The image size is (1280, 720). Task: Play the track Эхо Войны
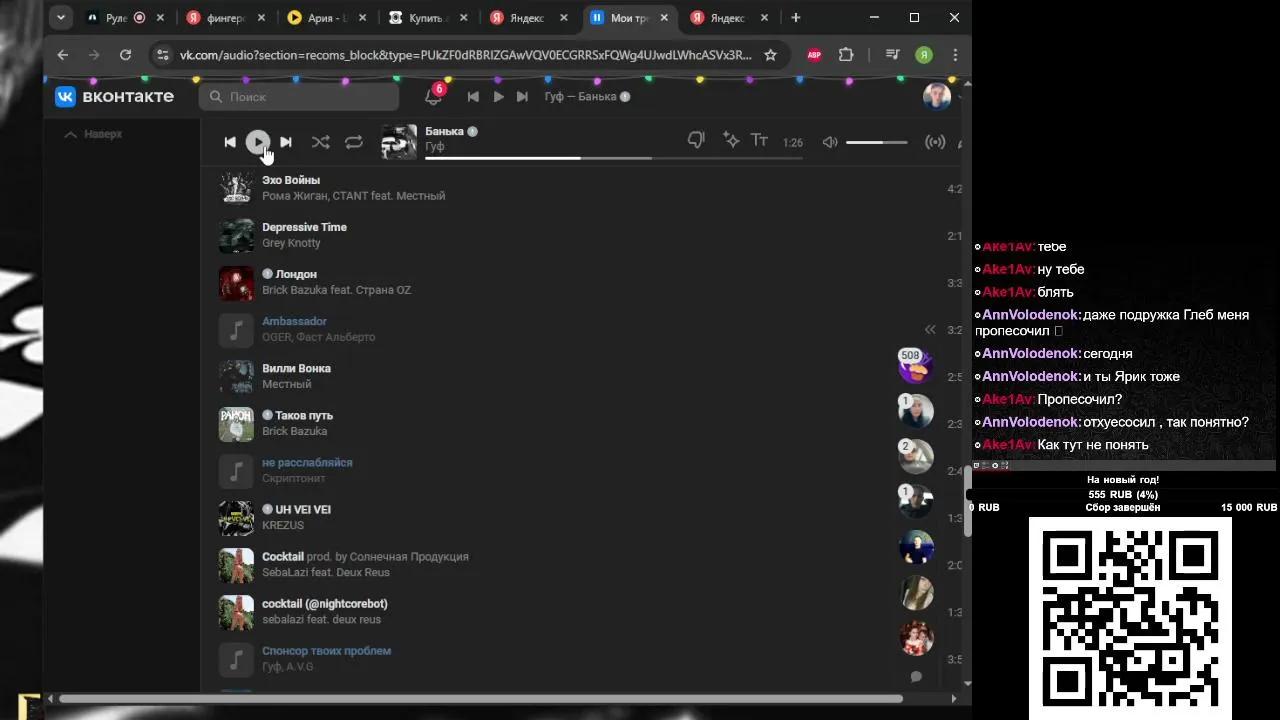pyautogui.click(x=291, y=180)
